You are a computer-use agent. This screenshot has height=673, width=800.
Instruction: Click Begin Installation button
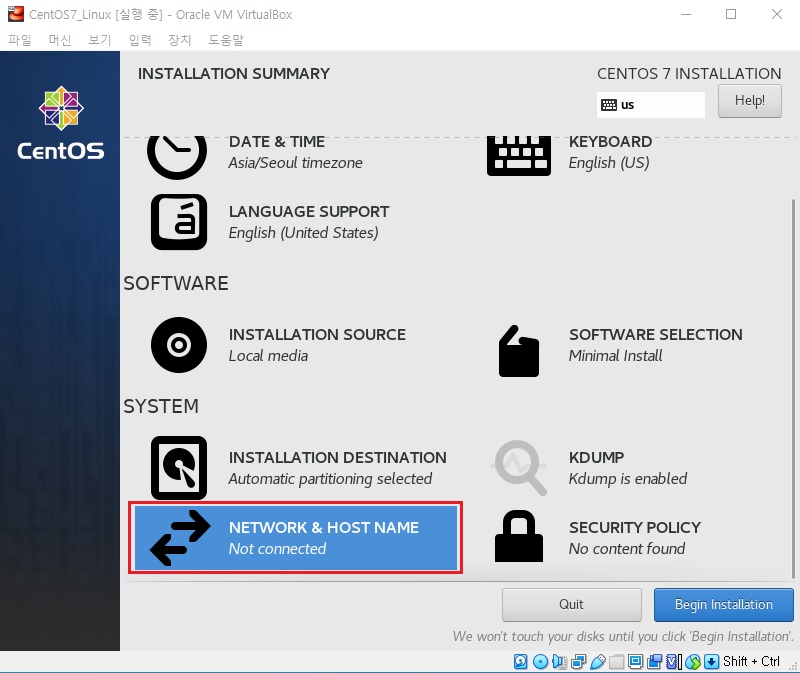point(723,605)
